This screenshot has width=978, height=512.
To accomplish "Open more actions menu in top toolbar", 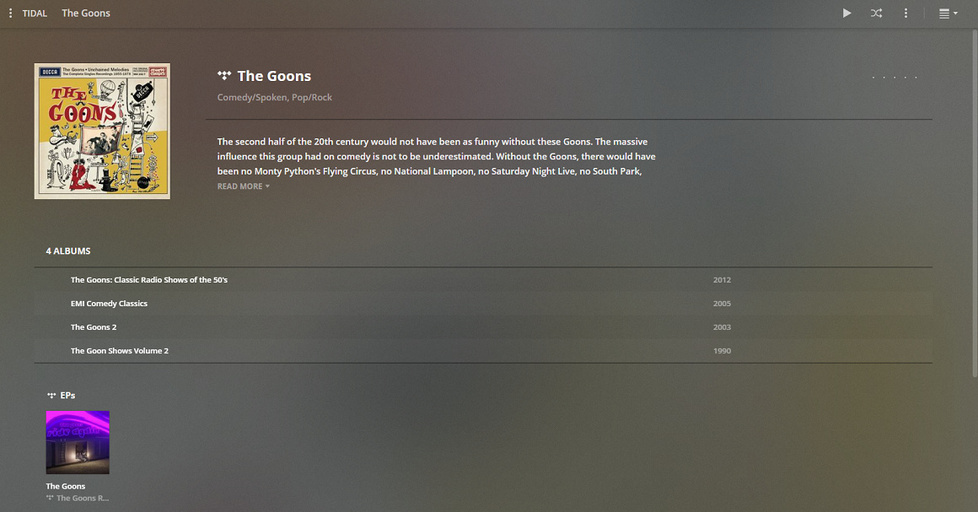I will click(906, 13).
